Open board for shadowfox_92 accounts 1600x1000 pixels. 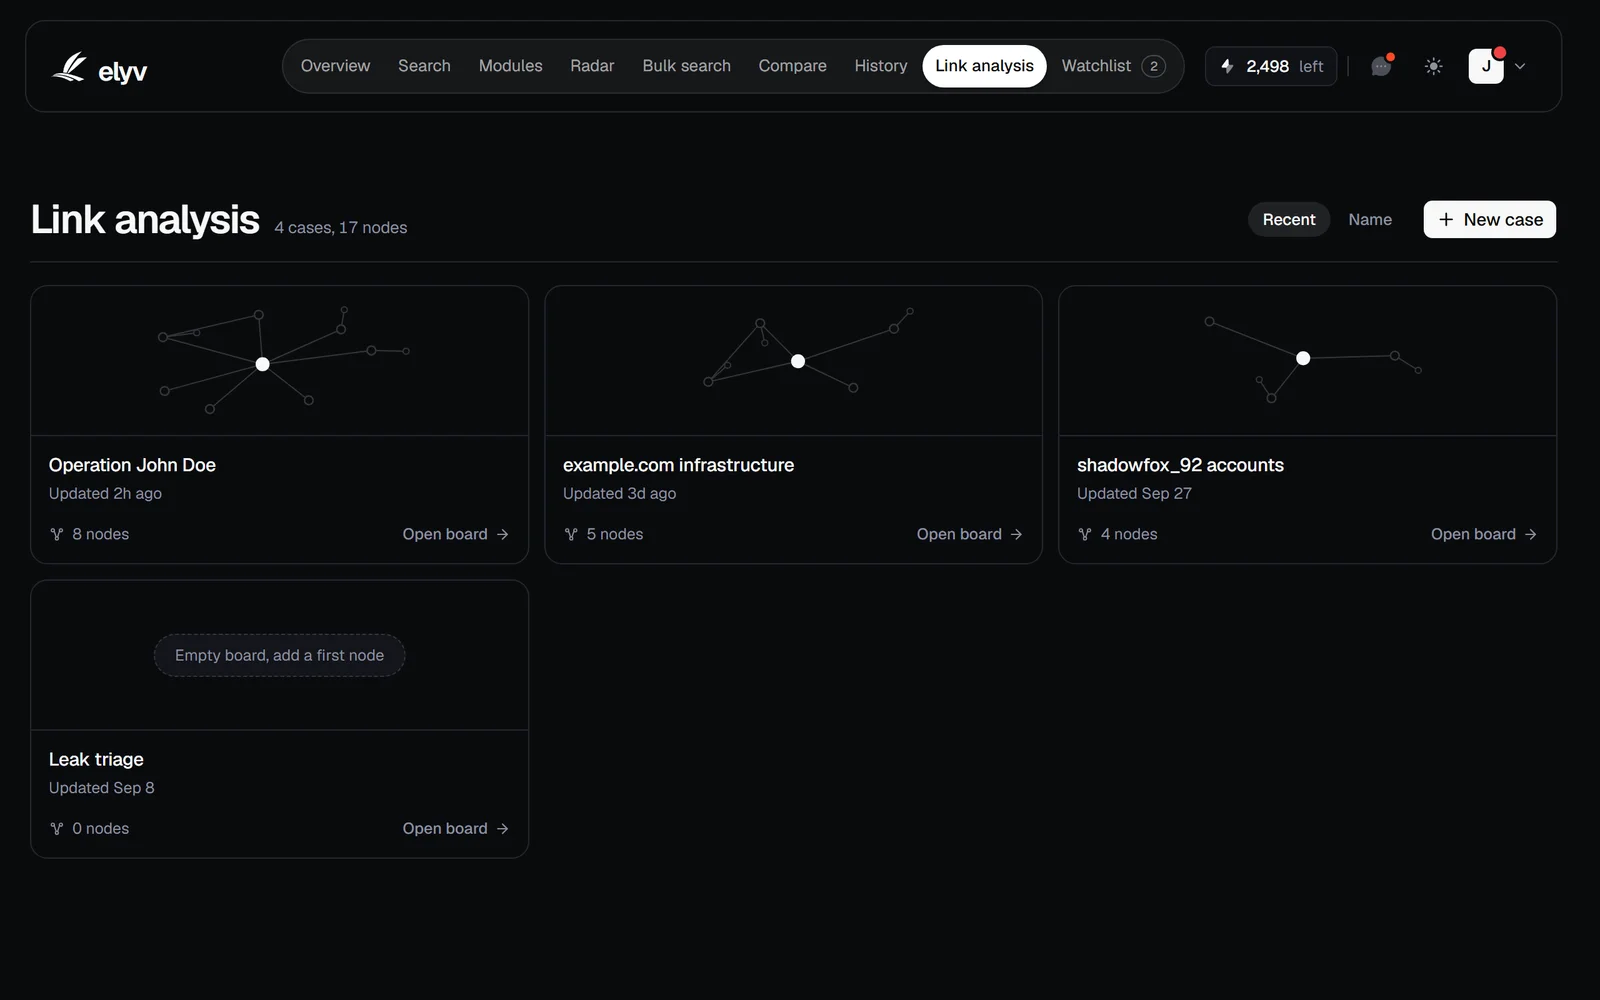(1483, 534)
